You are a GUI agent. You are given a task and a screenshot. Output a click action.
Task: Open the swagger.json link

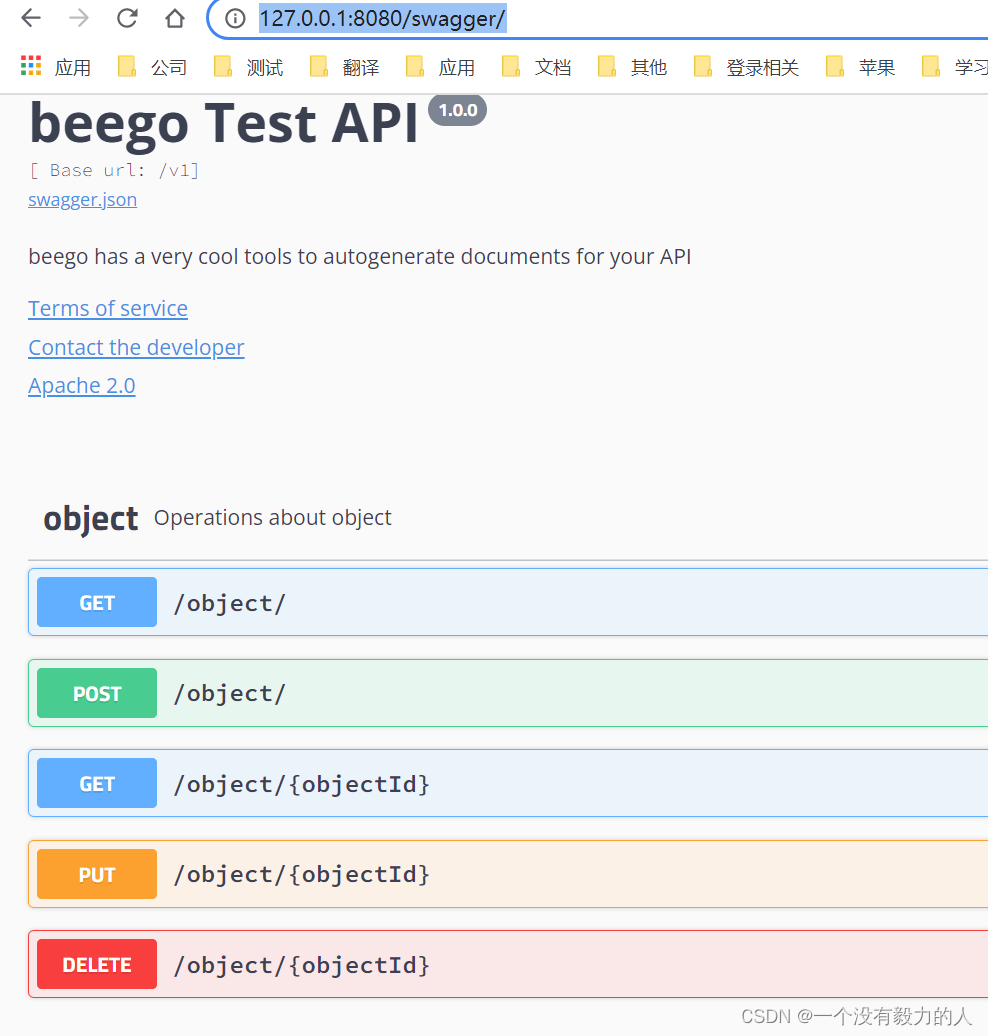83,200
